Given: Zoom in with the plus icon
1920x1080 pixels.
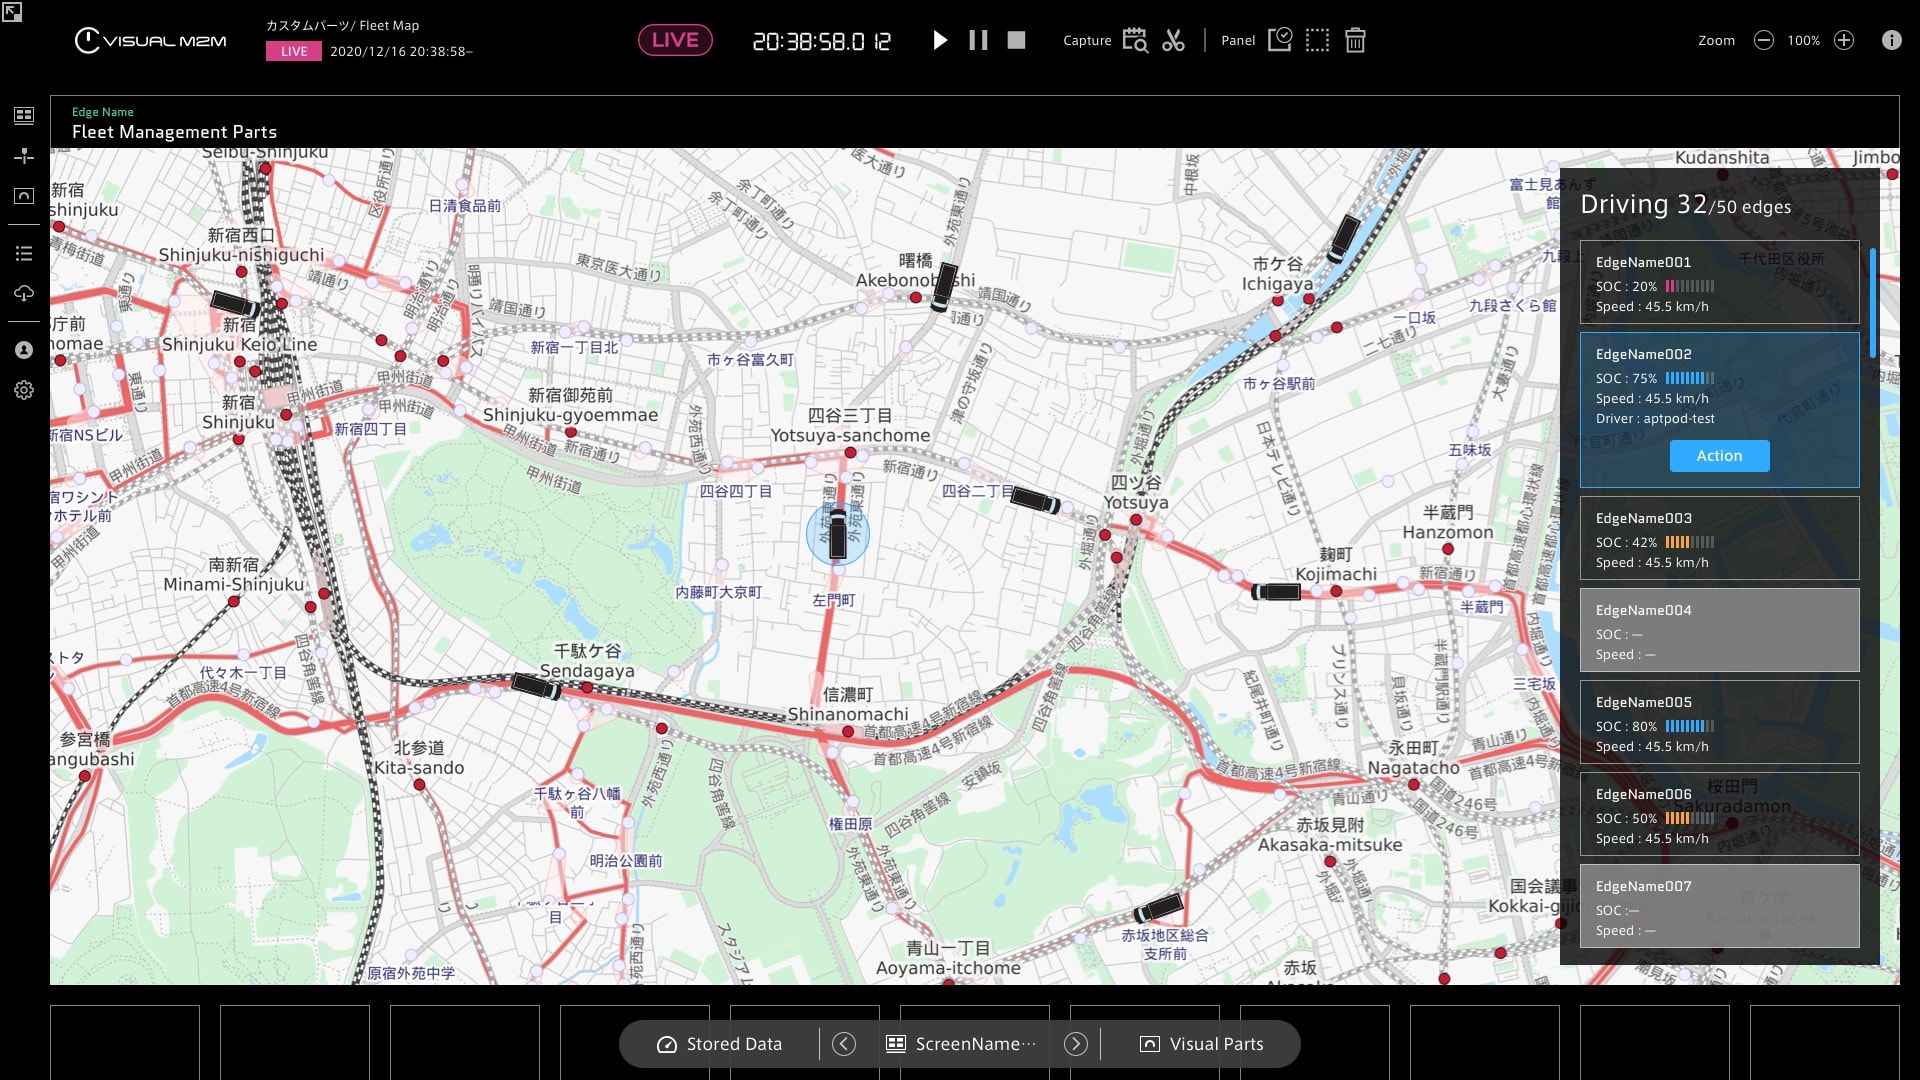Looking at the screenshot, I should click(x=1844, y=40).
